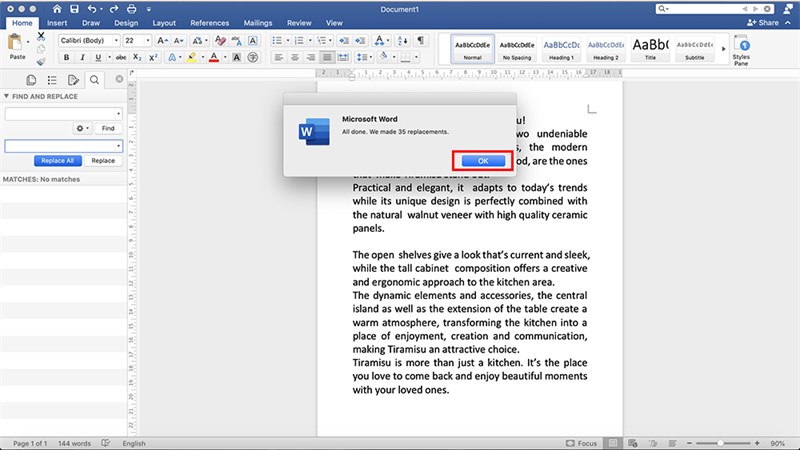Screen dimensions: 800x450
Task: Click the red Font Color button
Action: click(x=214, y=58)
